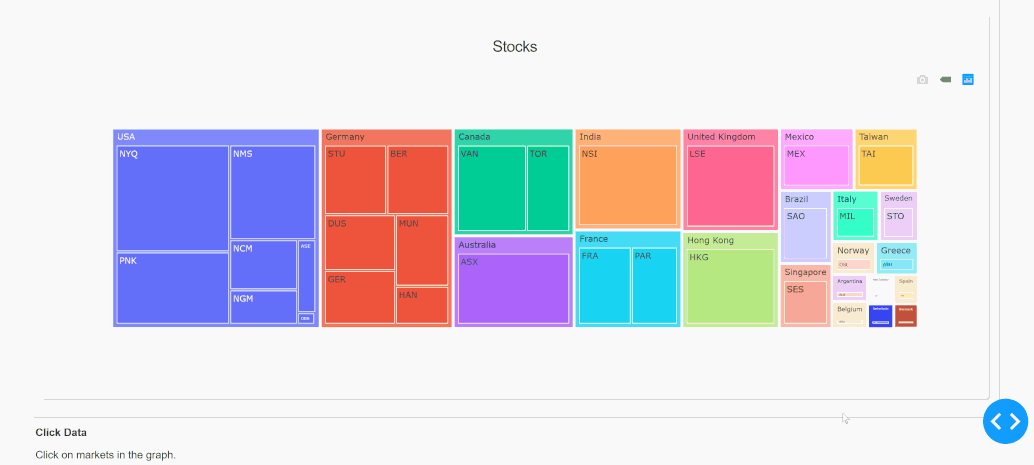Viewport: 1034px width, 465px height.
Task: Click the Singapore country label
Action: click(x=805, y=272)
